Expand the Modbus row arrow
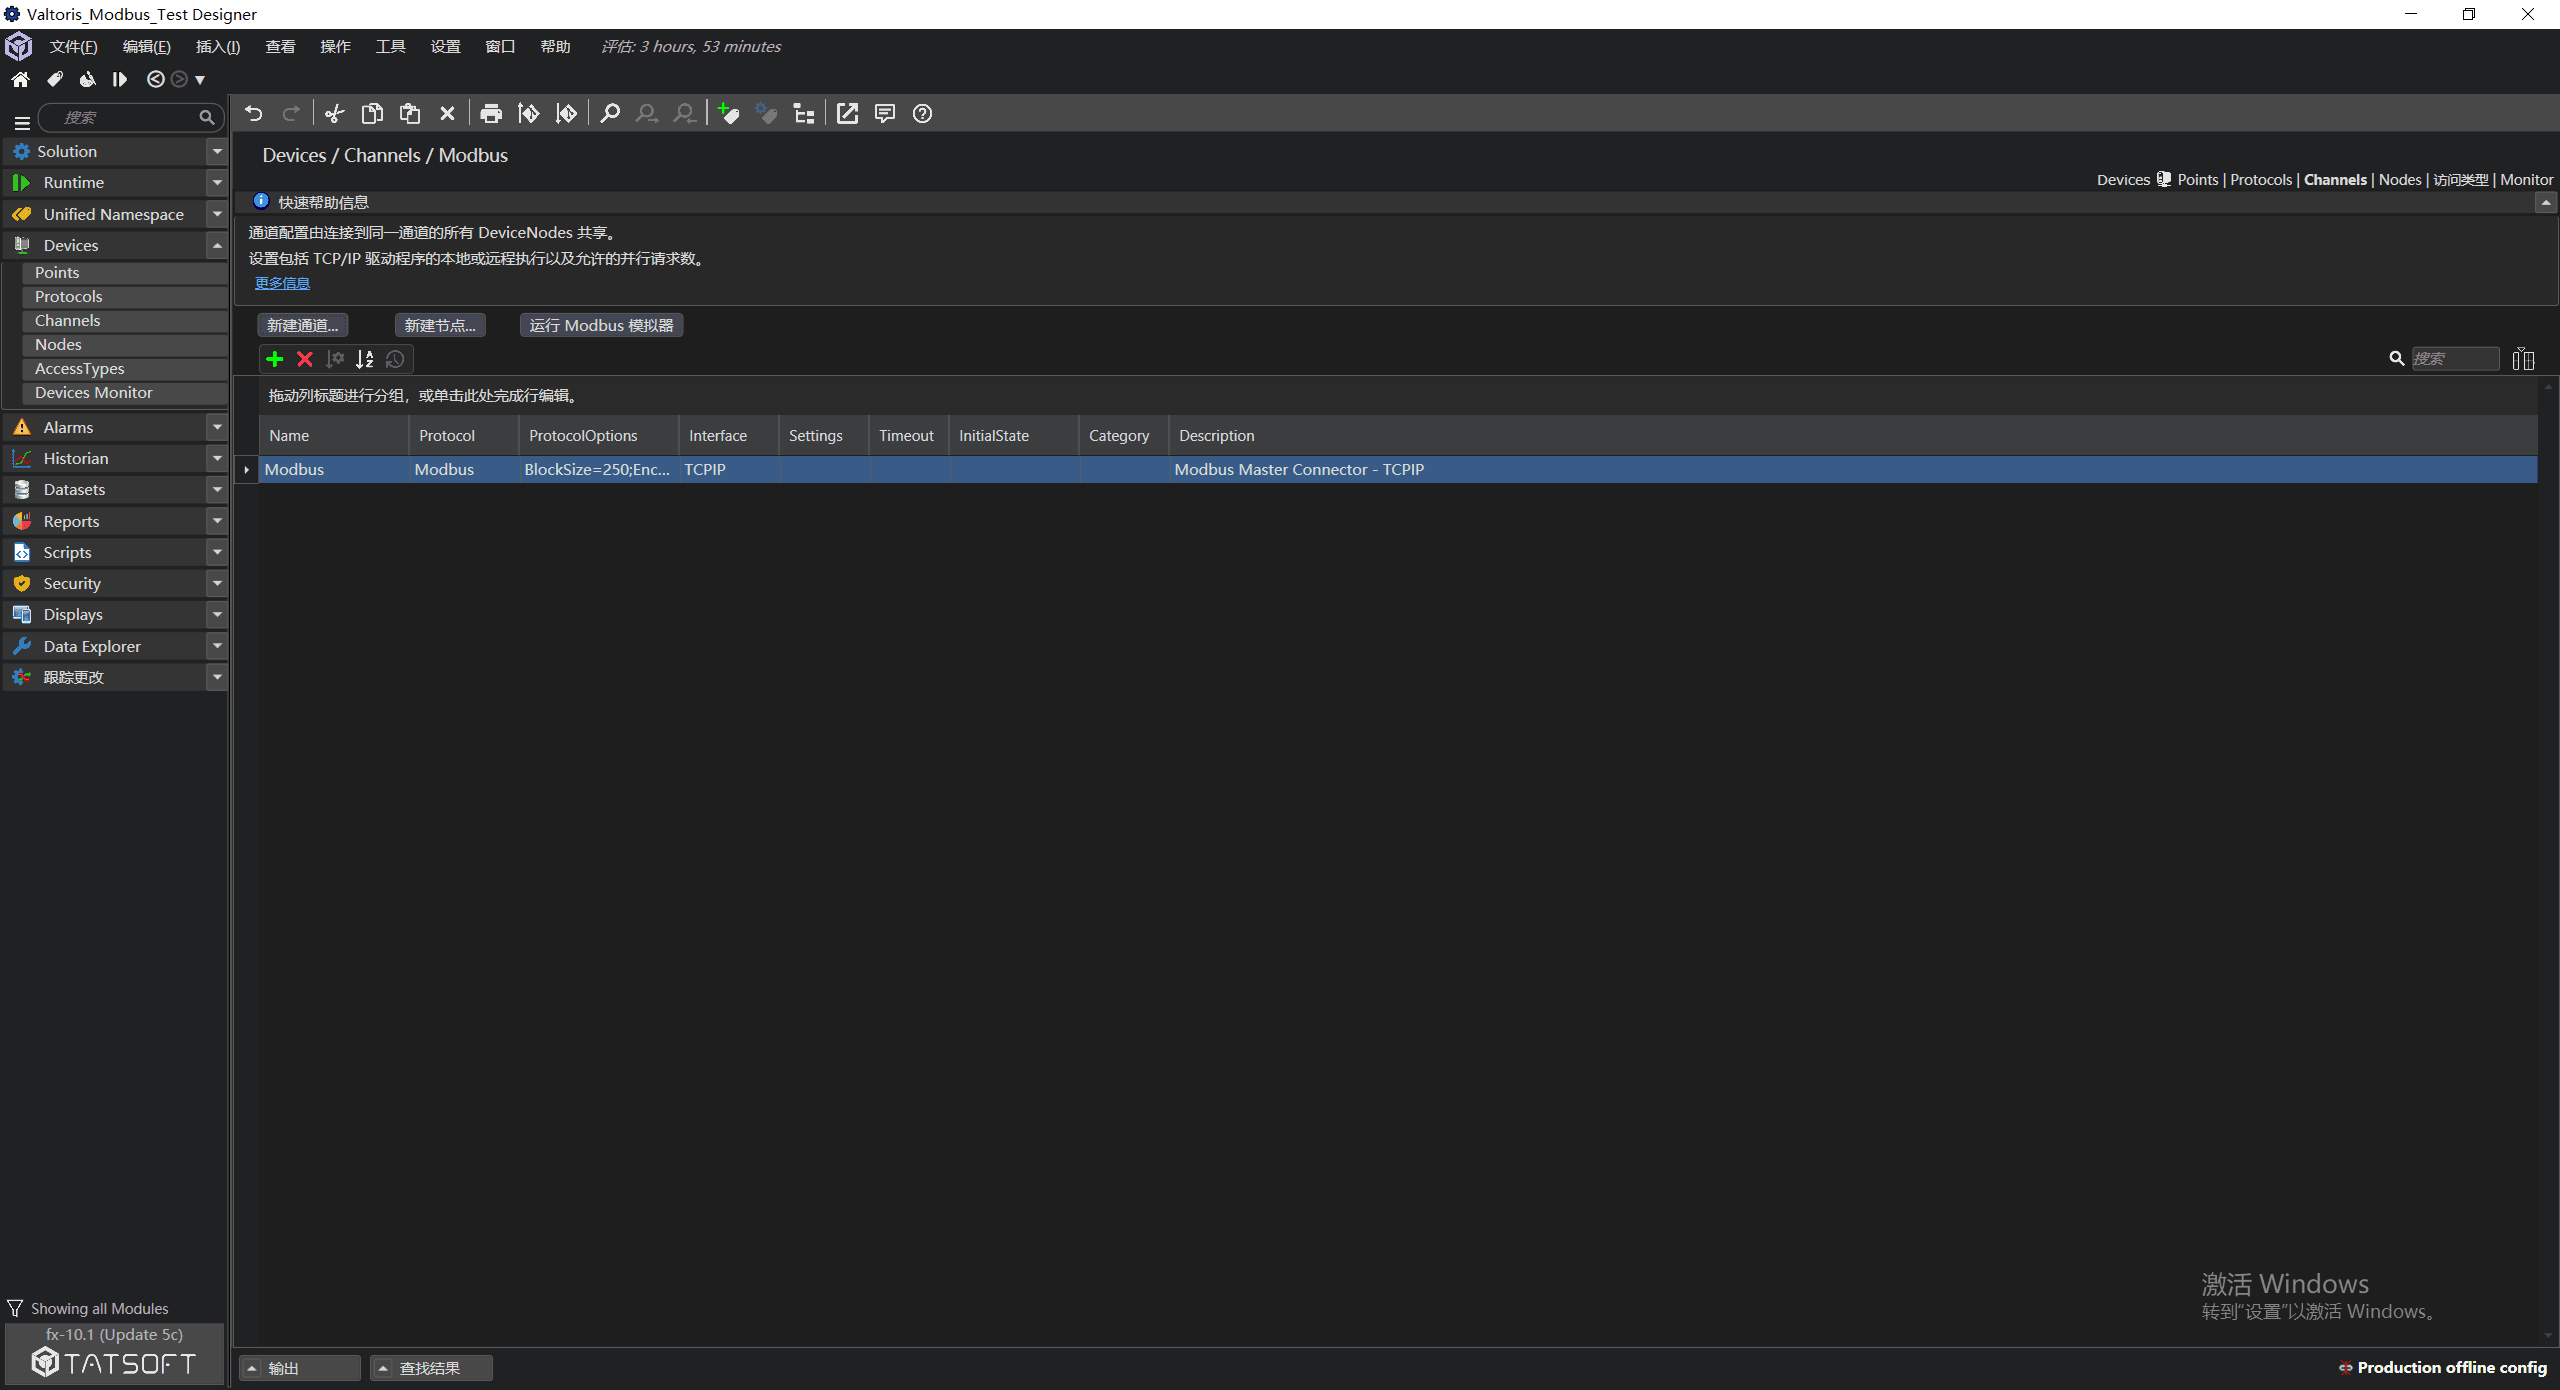 click(x=247, y=470)
